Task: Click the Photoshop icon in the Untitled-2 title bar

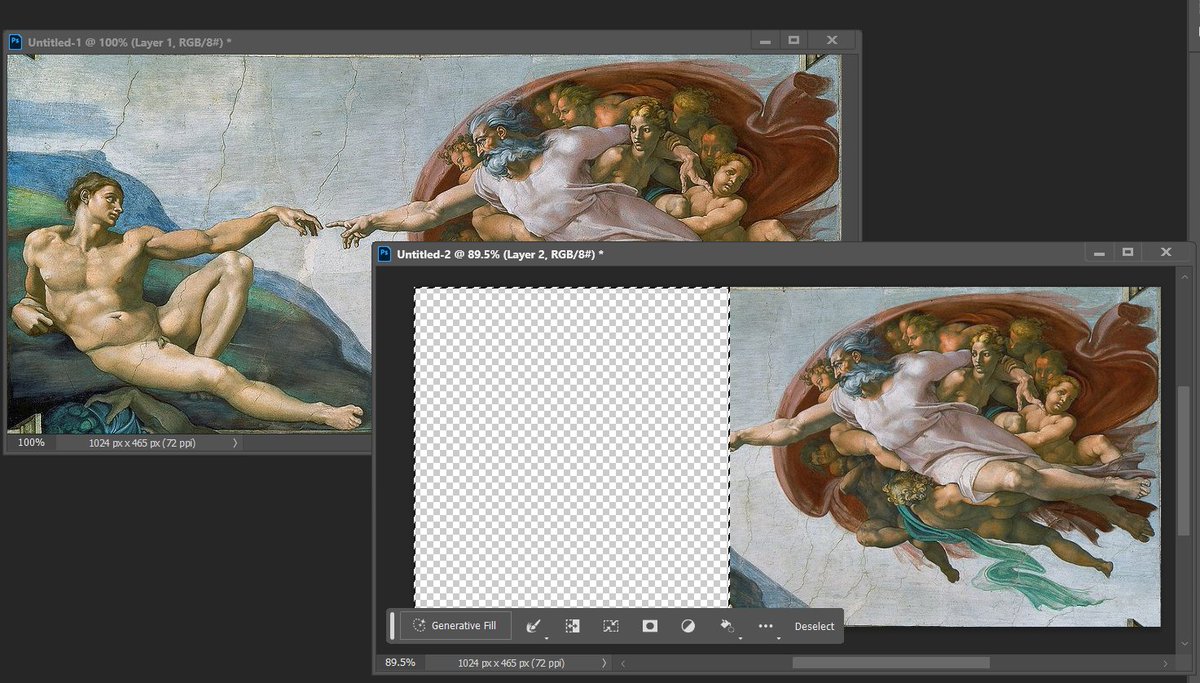Action: pos(385,254)
